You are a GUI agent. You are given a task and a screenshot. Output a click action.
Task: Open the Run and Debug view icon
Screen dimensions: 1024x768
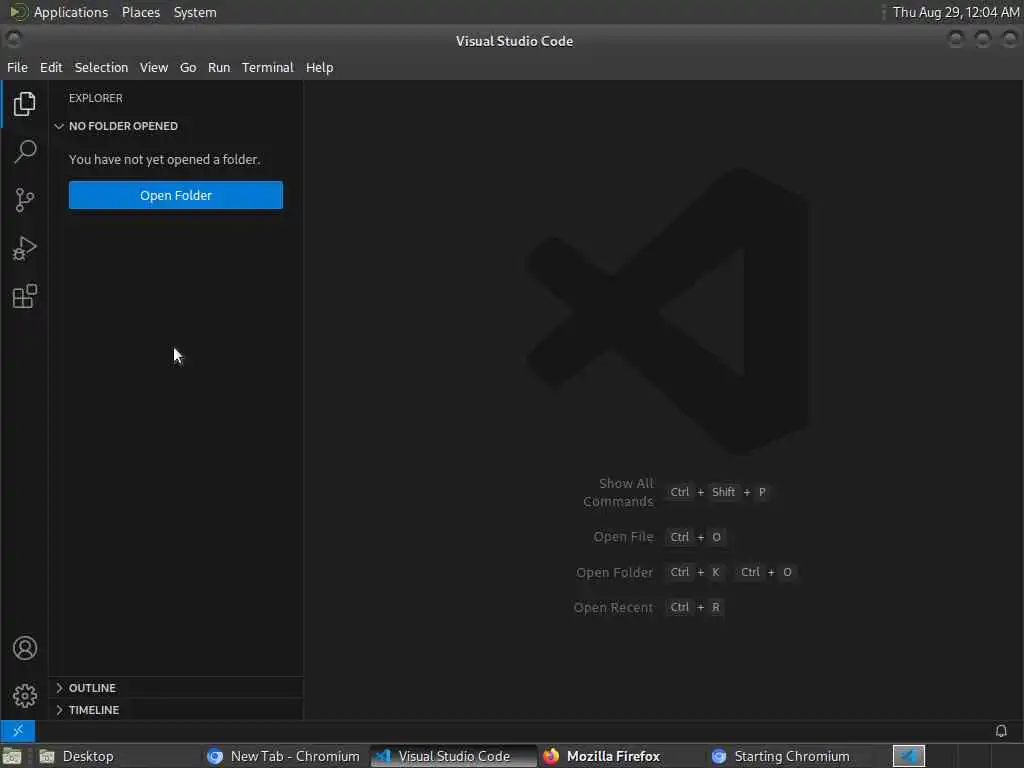click(x=25, y=248)
